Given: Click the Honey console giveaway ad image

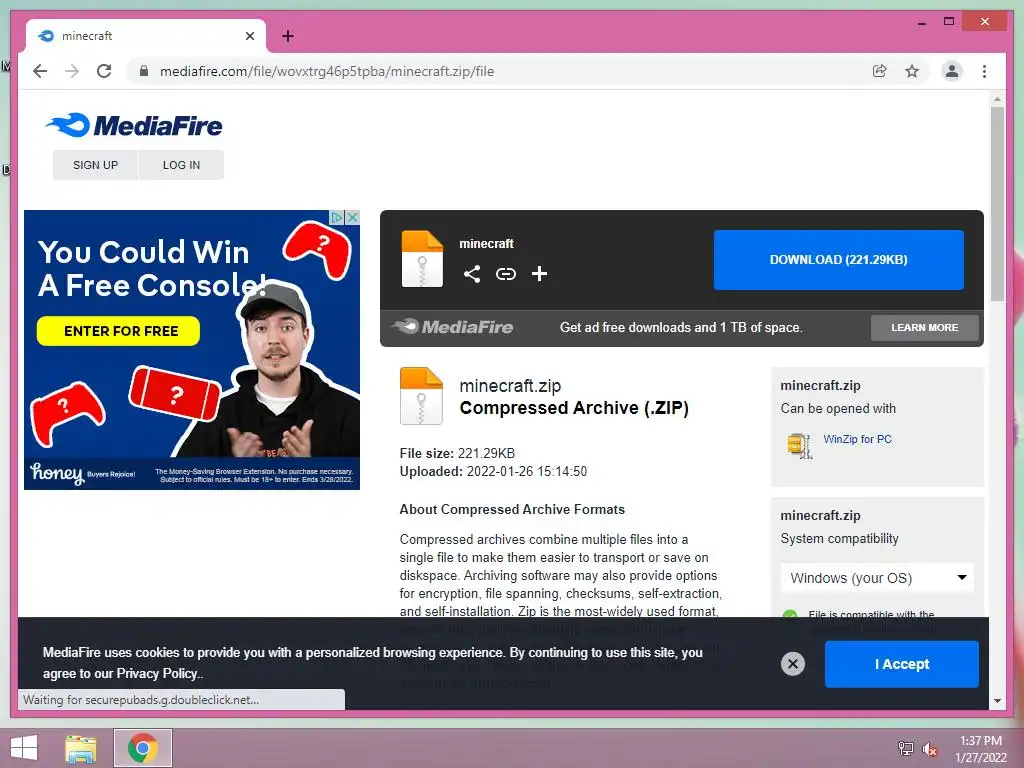Looking at the screenshot, I should click(x=192, y=350).
